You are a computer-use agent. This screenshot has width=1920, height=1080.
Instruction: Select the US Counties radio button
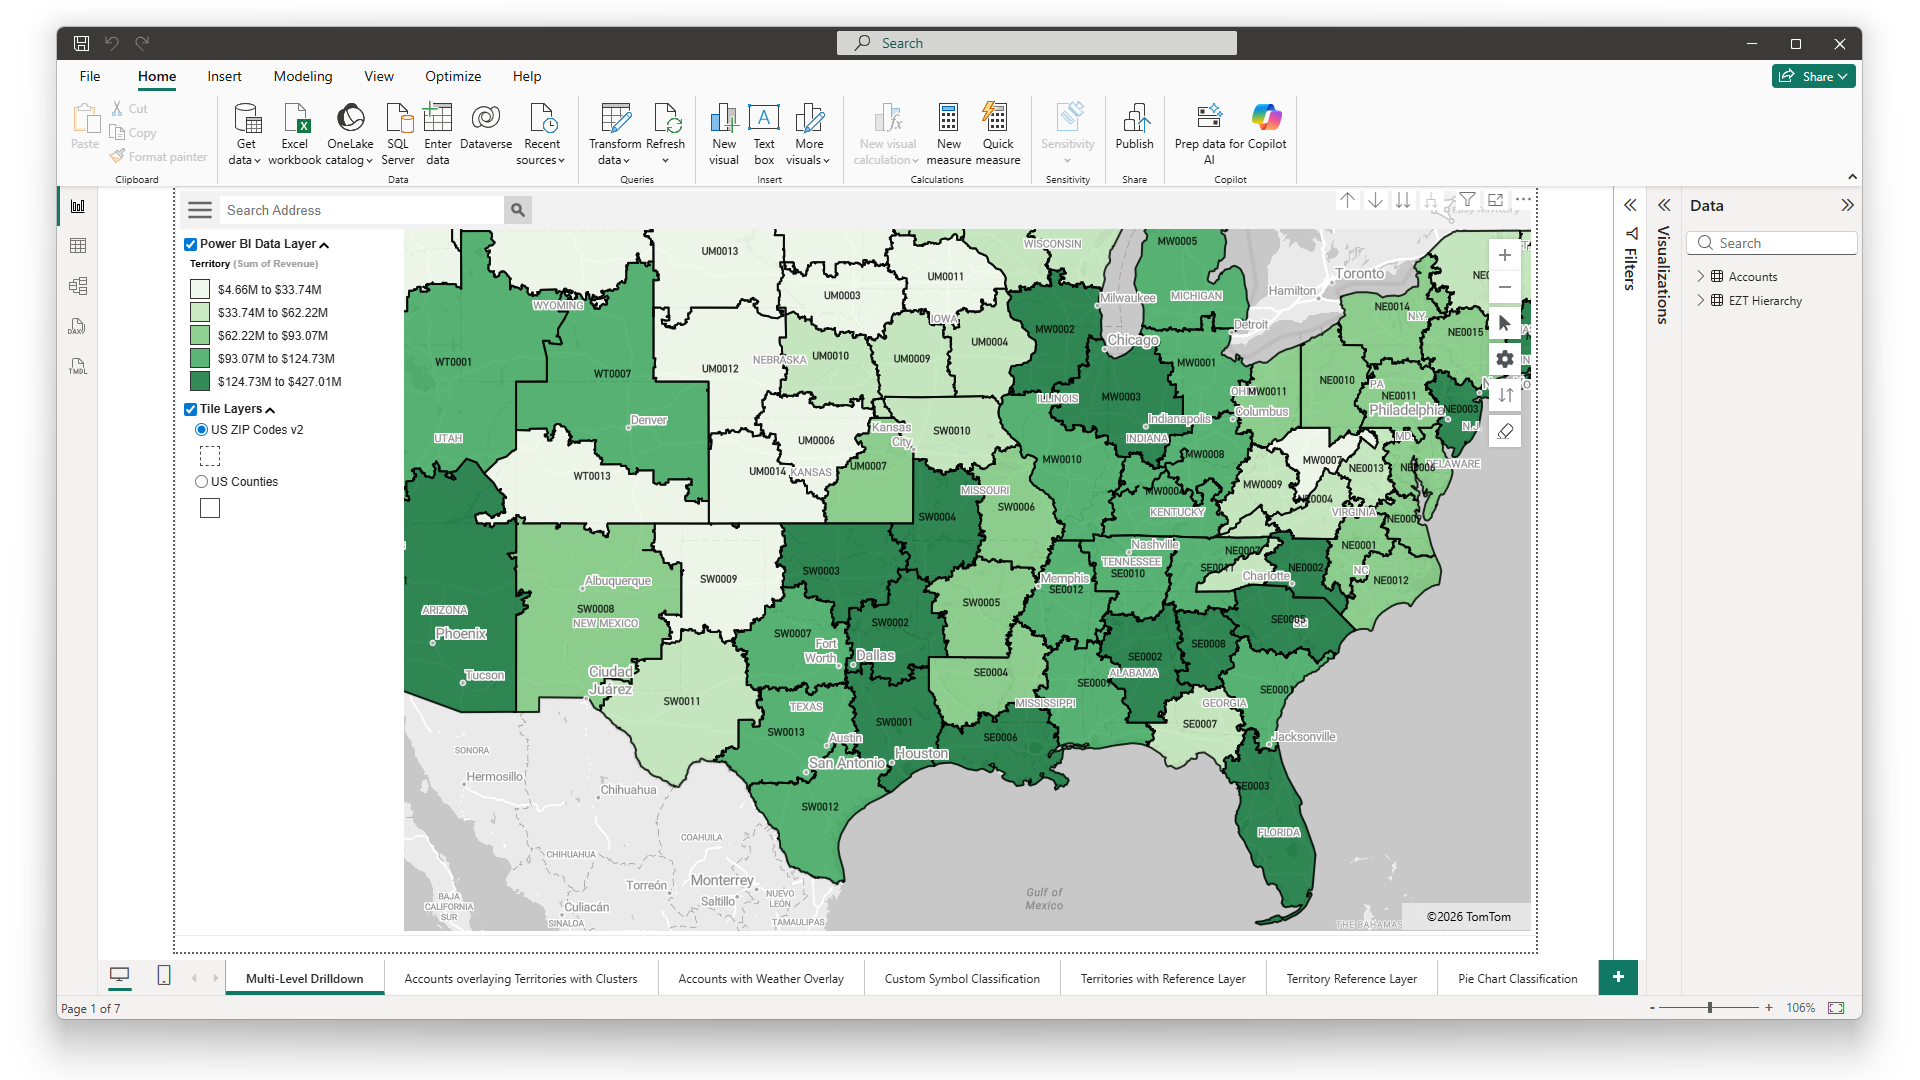tap(201, 481)
